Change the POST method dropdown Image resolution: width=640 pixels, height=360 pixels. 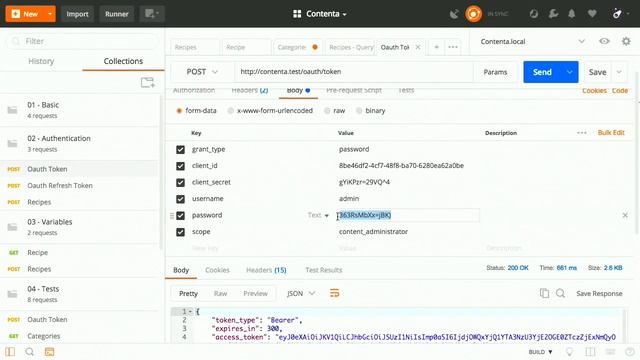pyautogui.click(x=202, y=72)
